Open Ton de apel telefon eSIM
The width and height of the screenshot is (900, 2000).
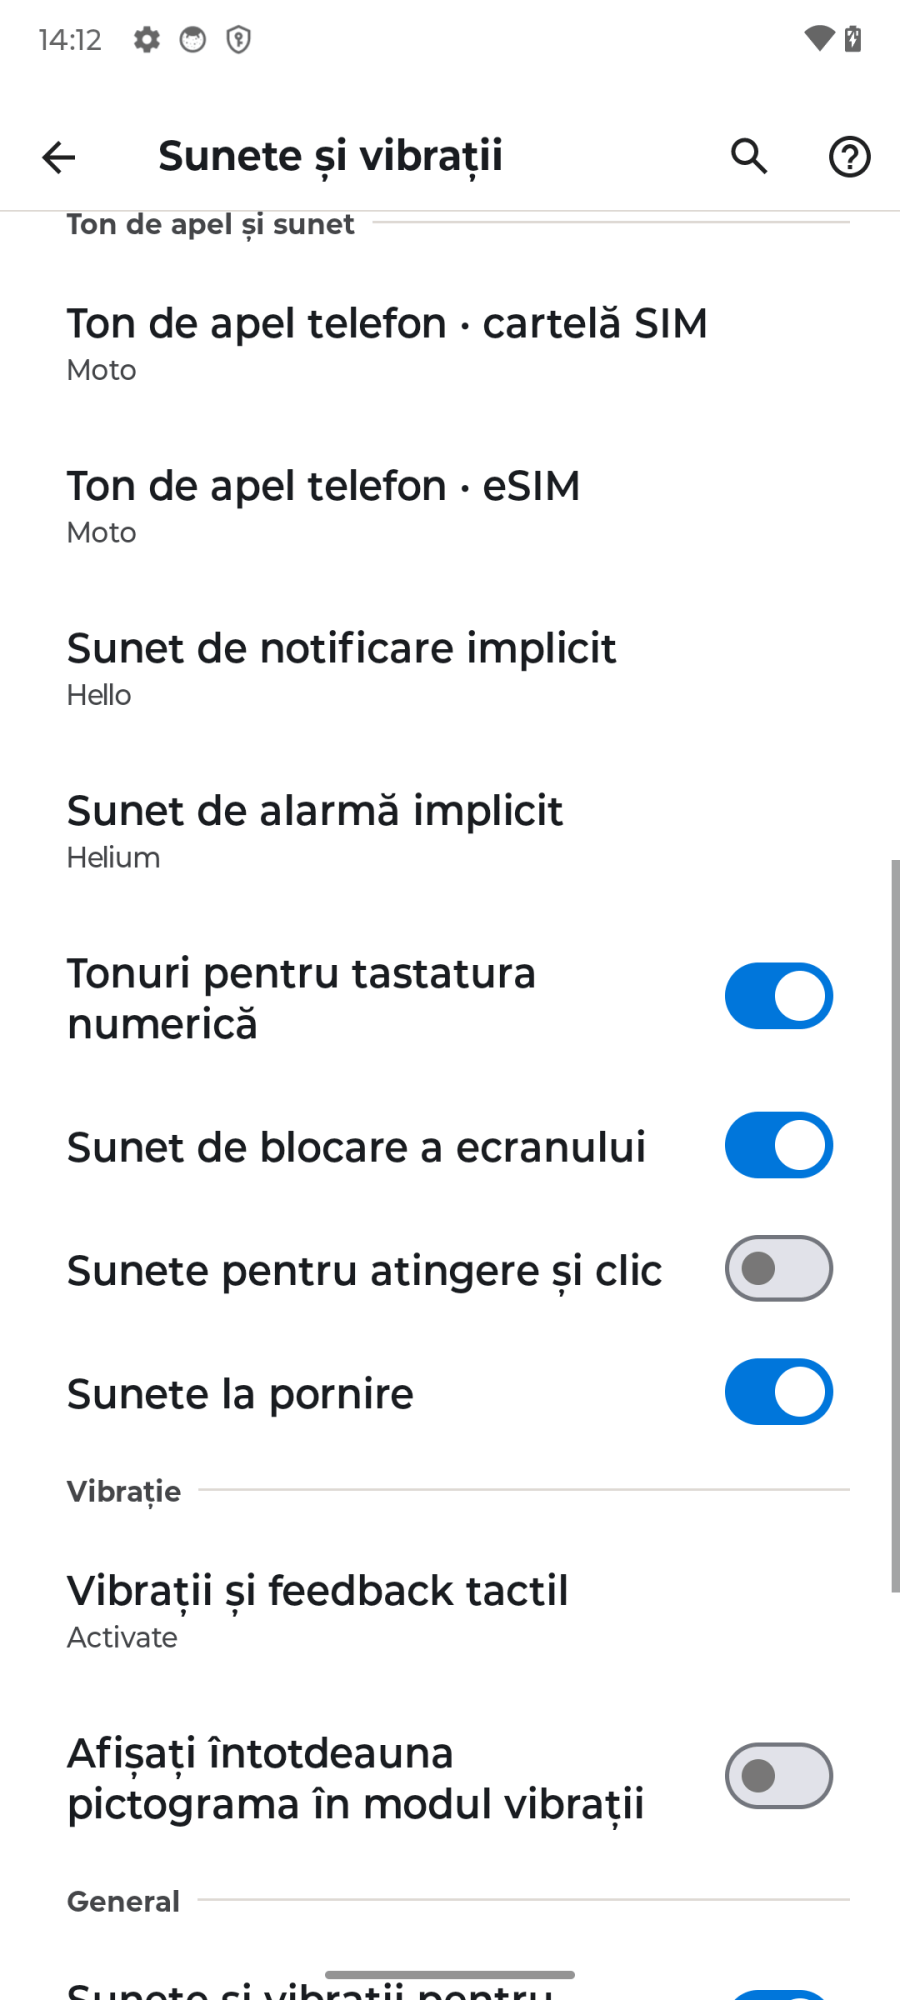pyautogui.click(x=323, y=506)
